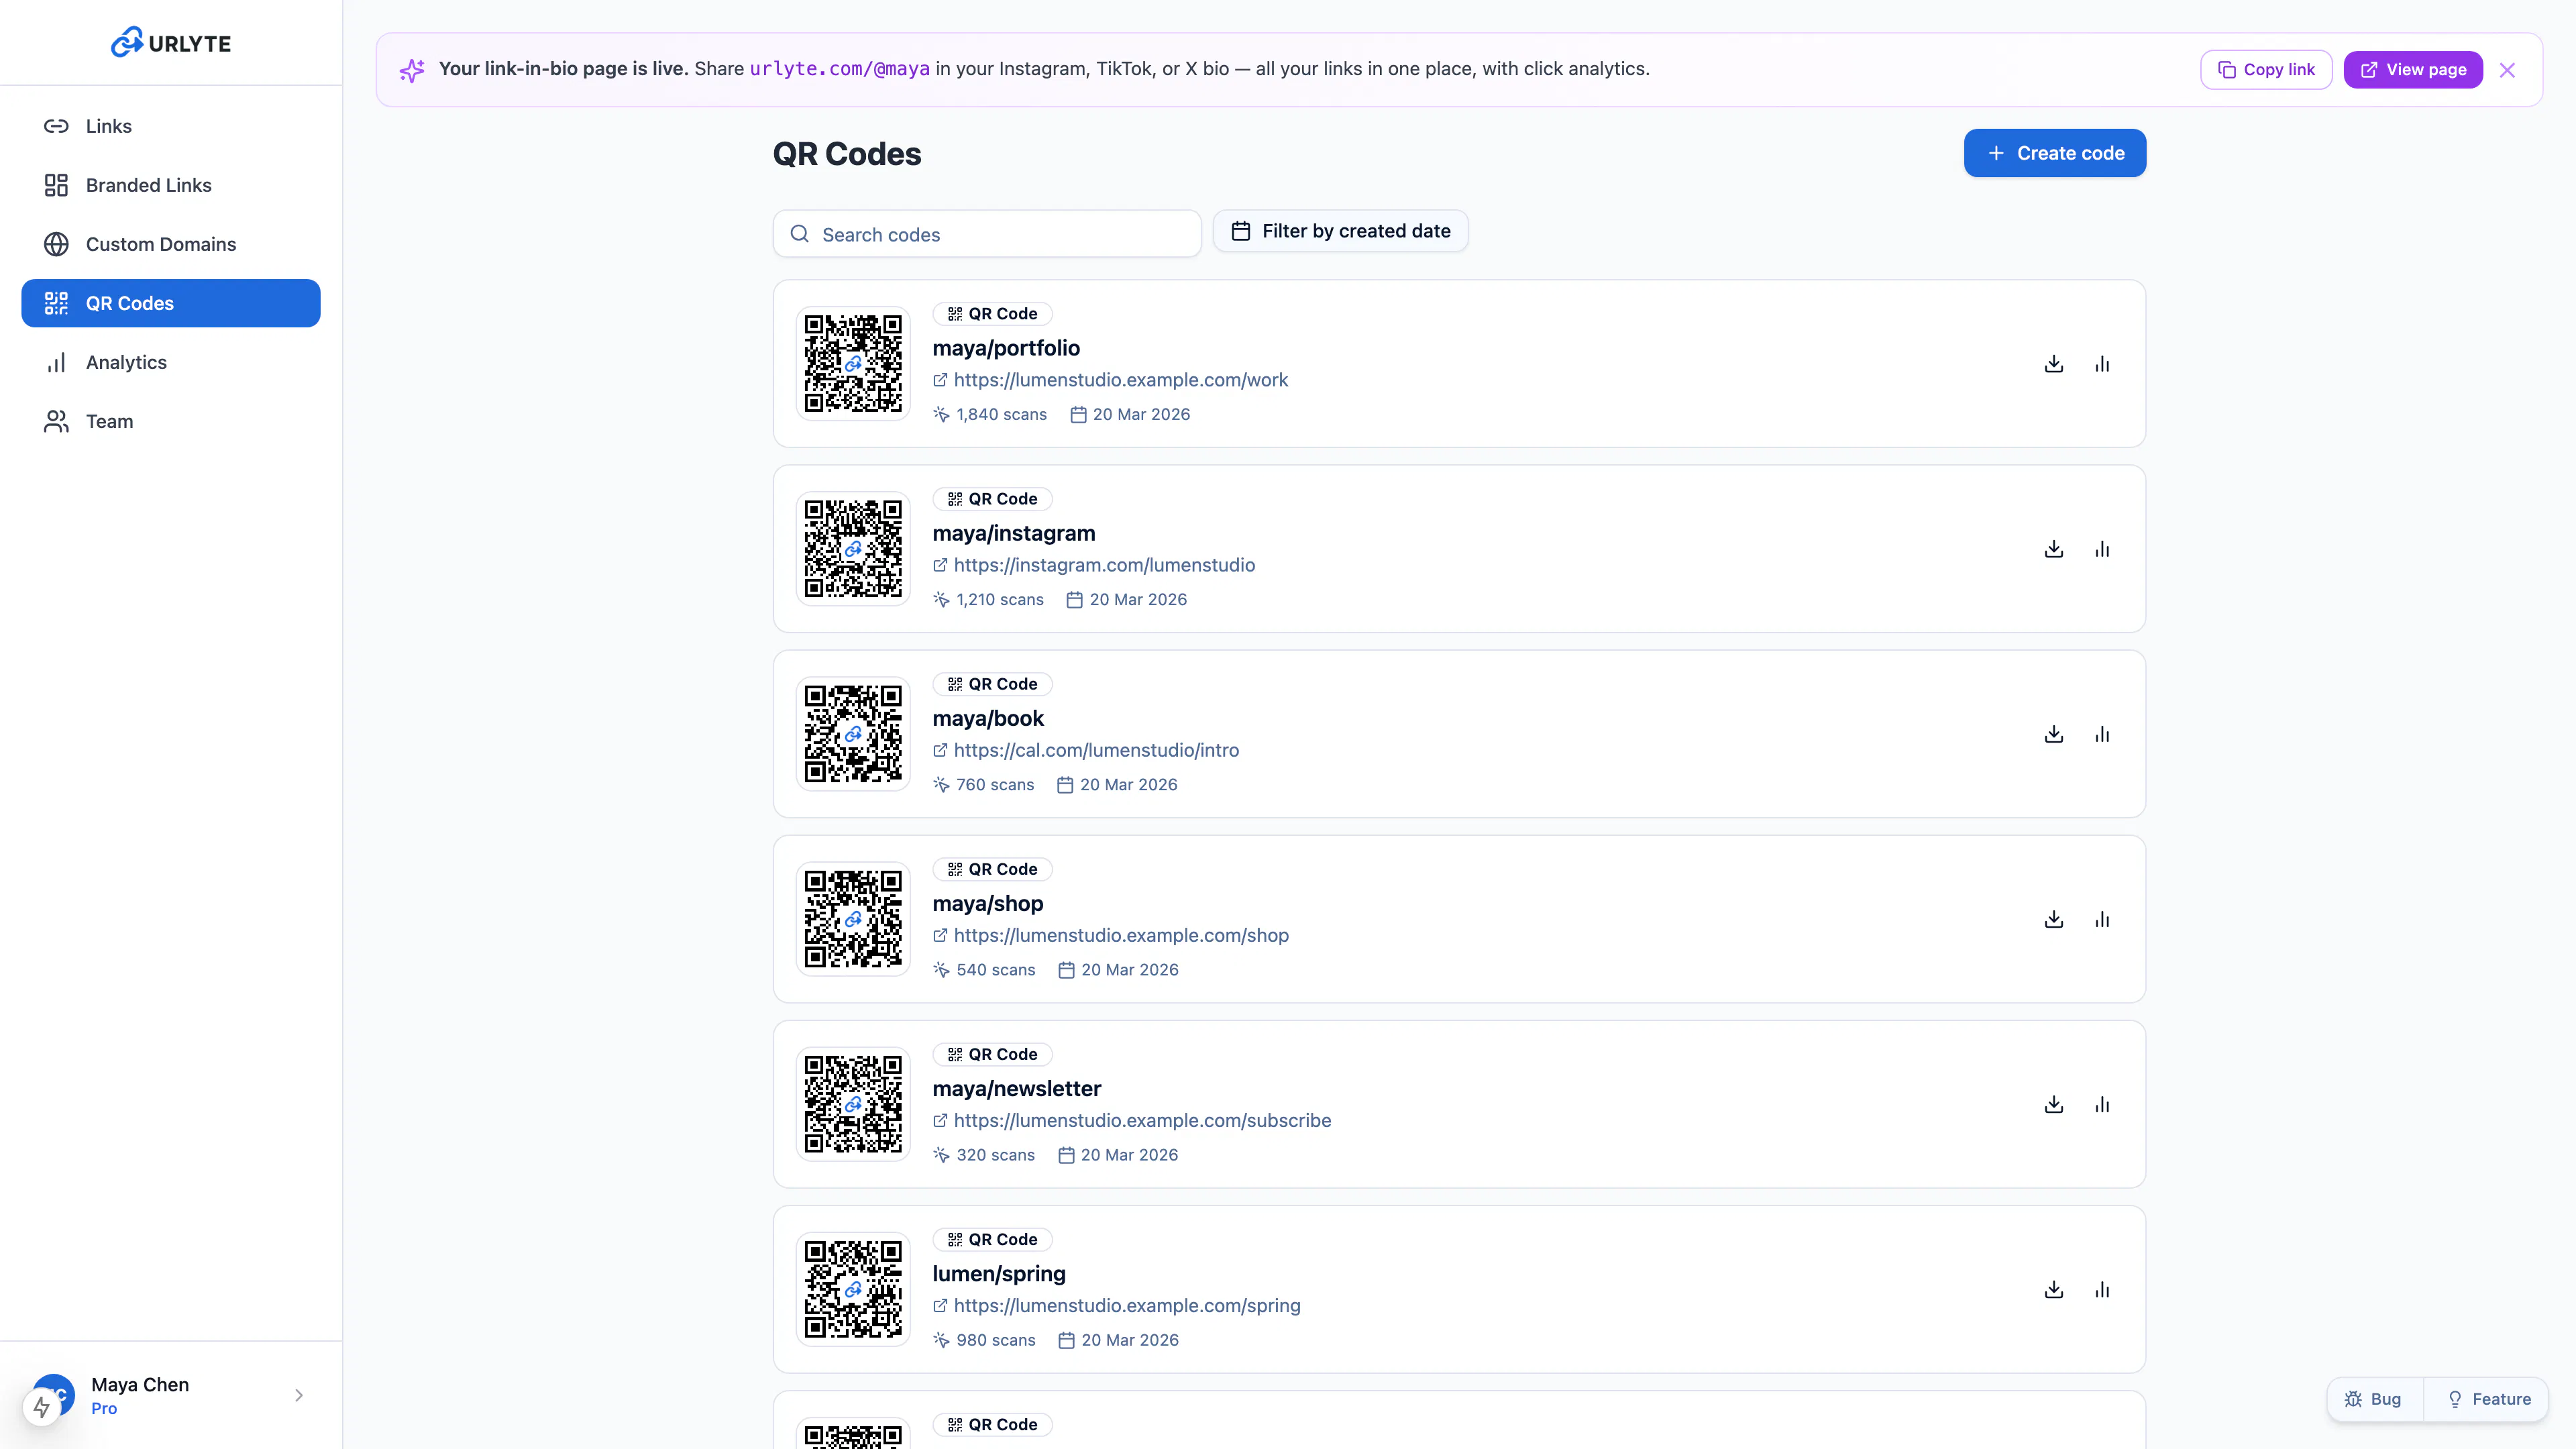Select the maya/portfolio title

click(x=1006, y=348)
